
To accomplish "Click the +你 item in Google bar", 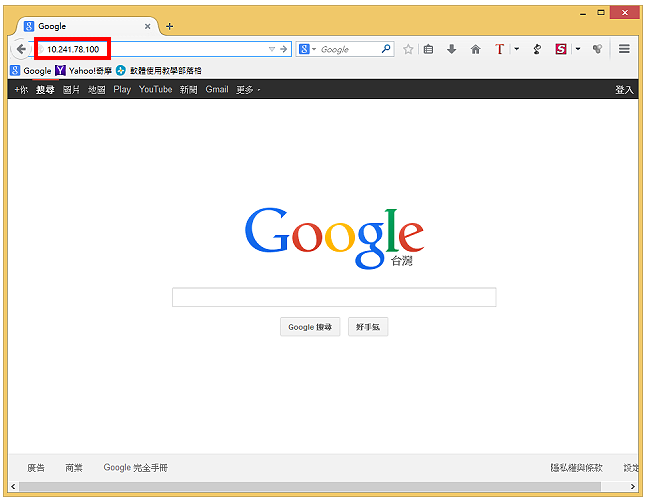I will click(22, 89).
